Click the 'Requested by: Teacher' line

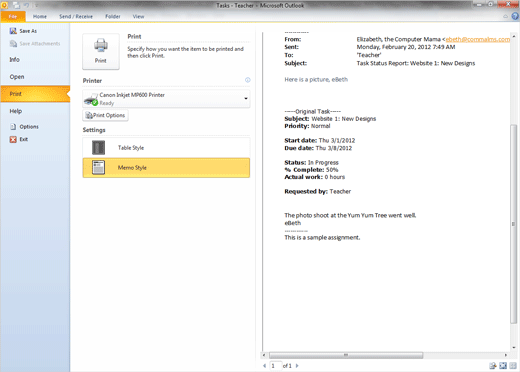(318, 191)
